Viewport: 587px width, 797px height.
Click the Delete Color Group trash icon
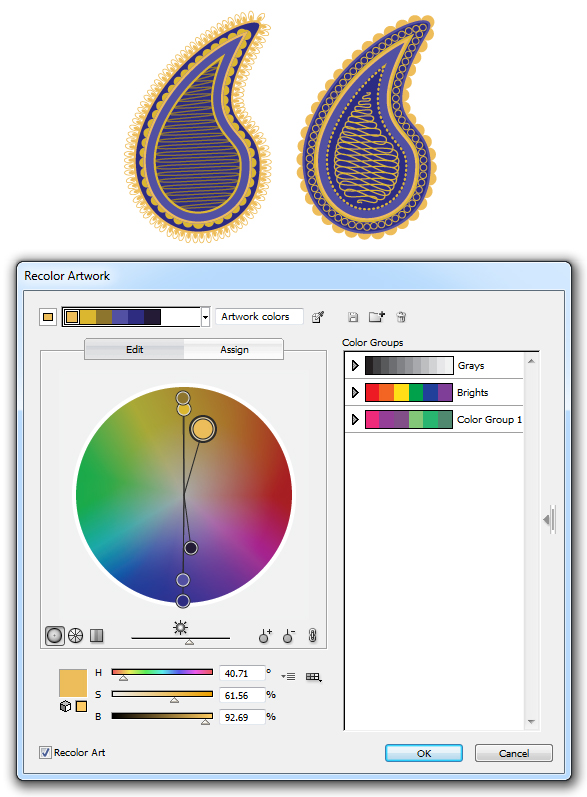coord(401,317)
